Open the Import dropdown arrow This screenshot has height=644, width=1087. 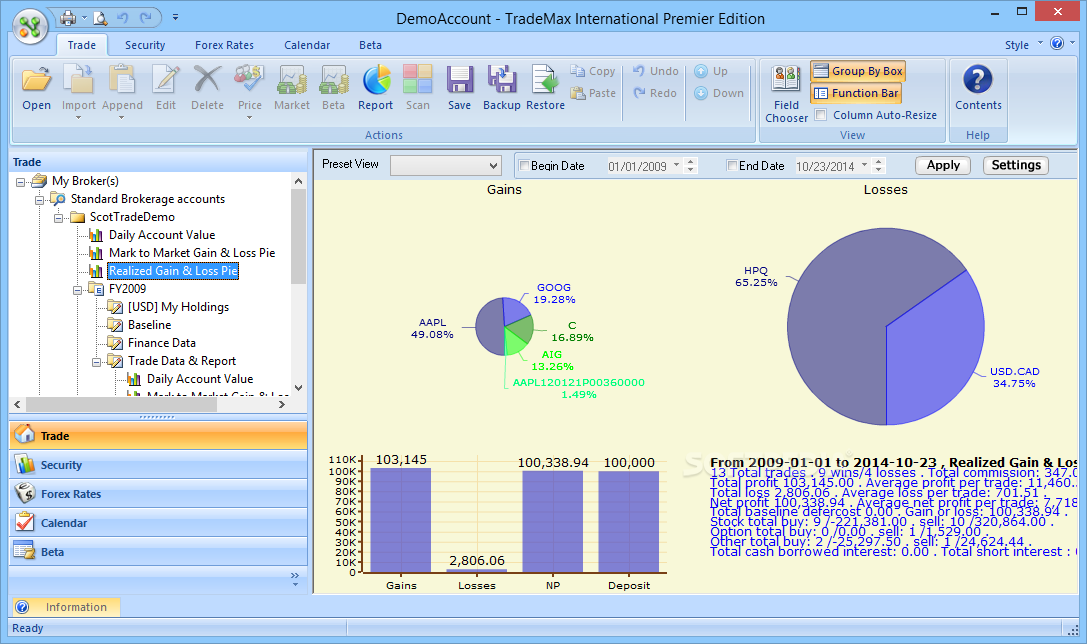click(x=78, y=118)
